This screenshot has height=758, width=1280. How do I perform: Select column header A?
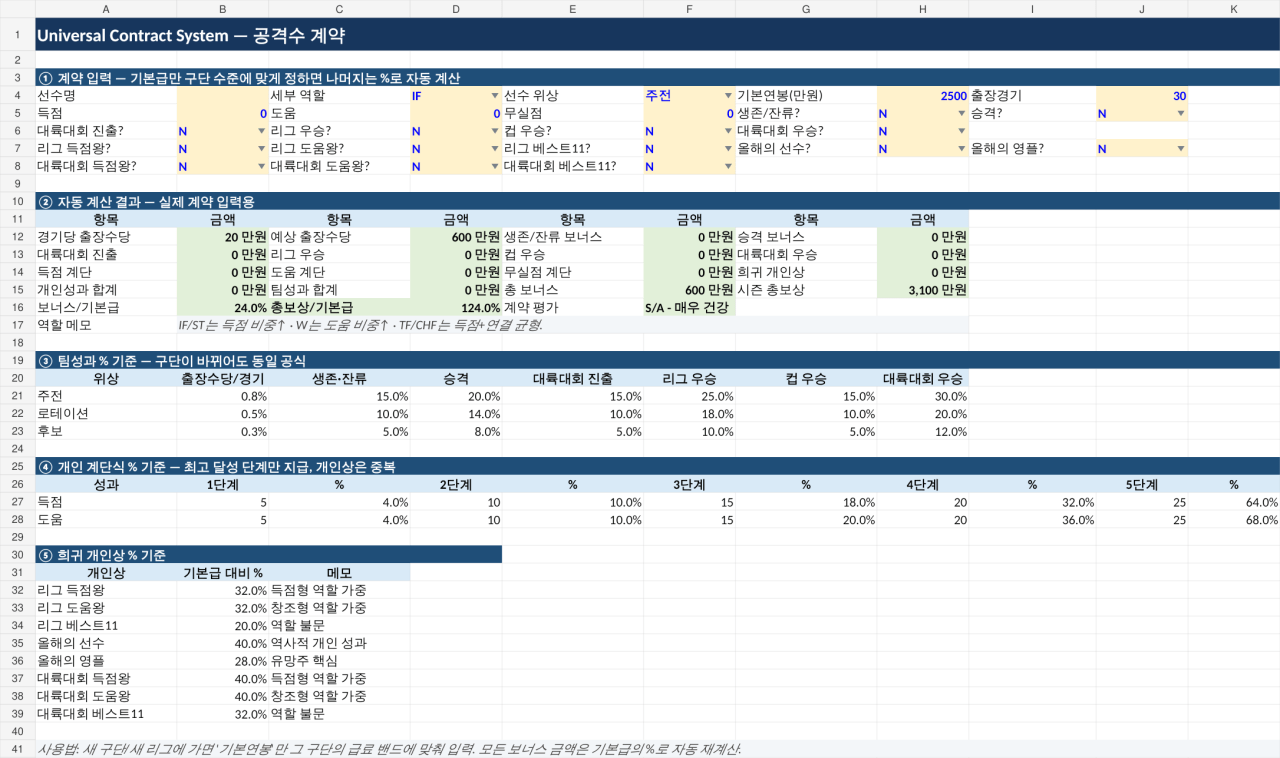(106, 8)
